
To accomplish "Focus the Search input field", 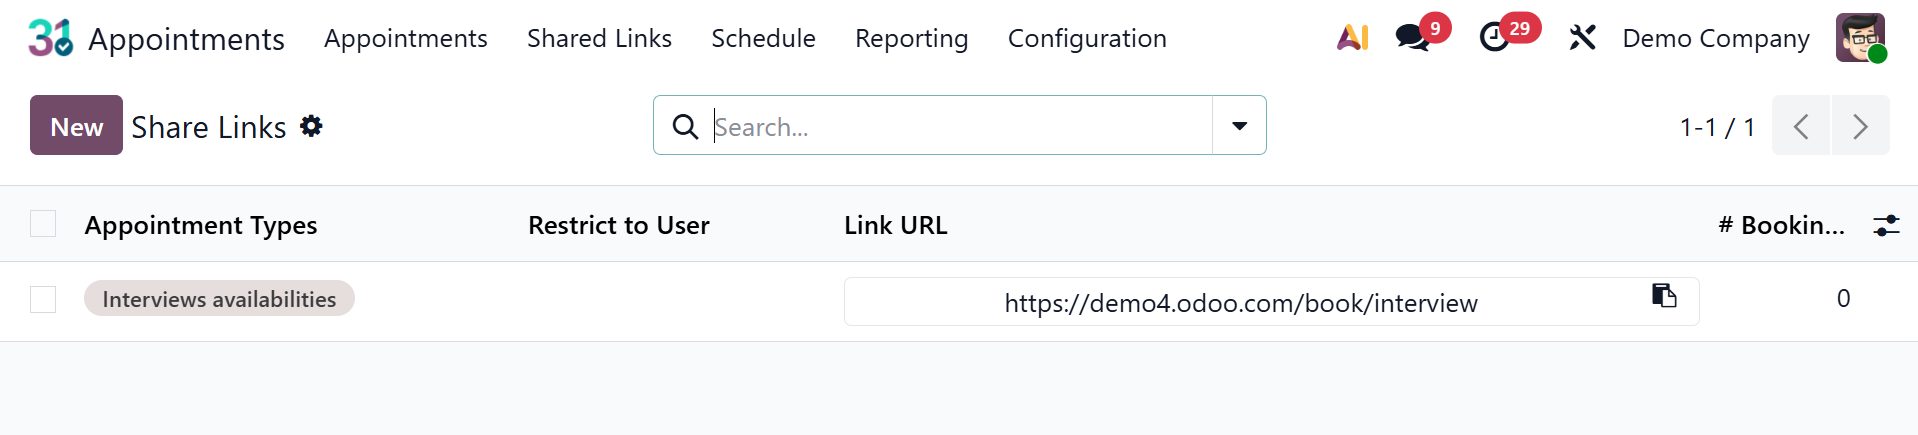I will tap(958, 127).
